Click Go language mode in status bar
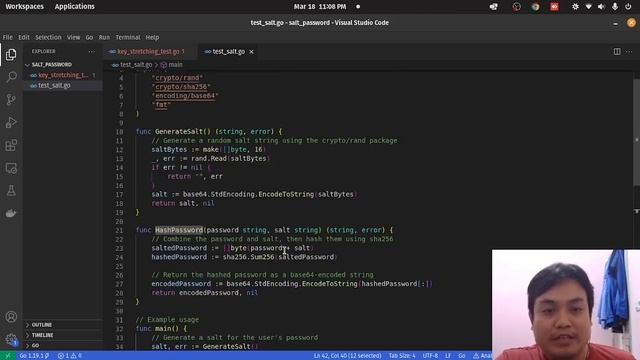Screen dimensions: 640x360 click(x=462, y=356)
